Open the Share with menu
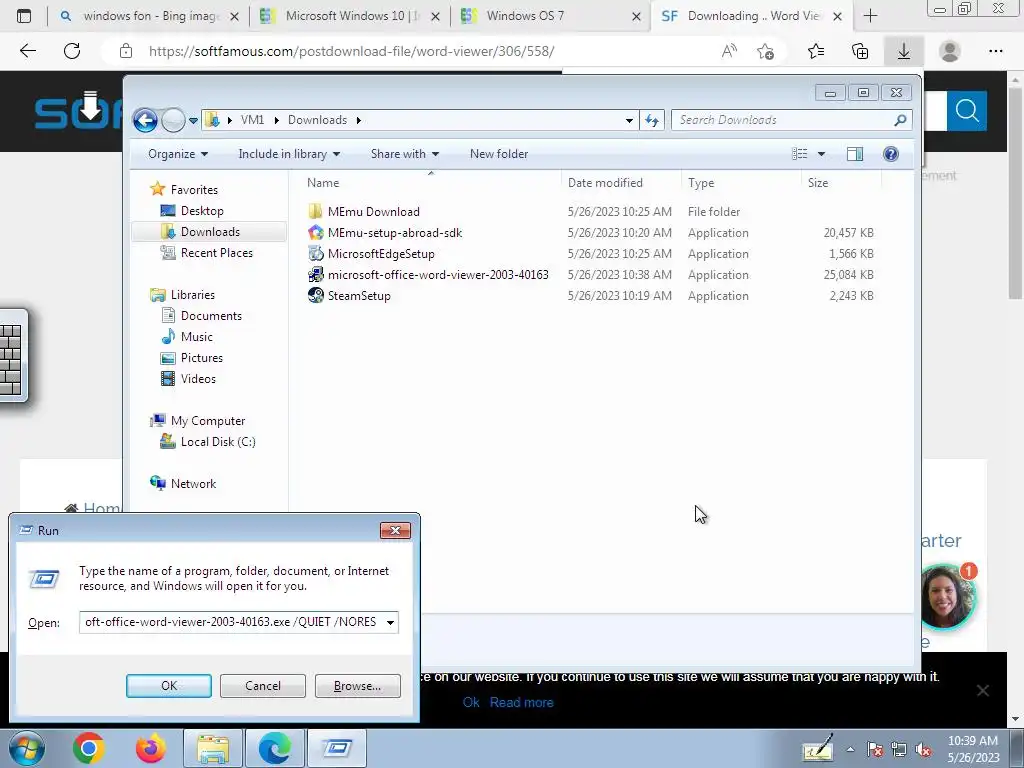The height and width of the screenshot is (768, 1024). (x=405, y=154)
